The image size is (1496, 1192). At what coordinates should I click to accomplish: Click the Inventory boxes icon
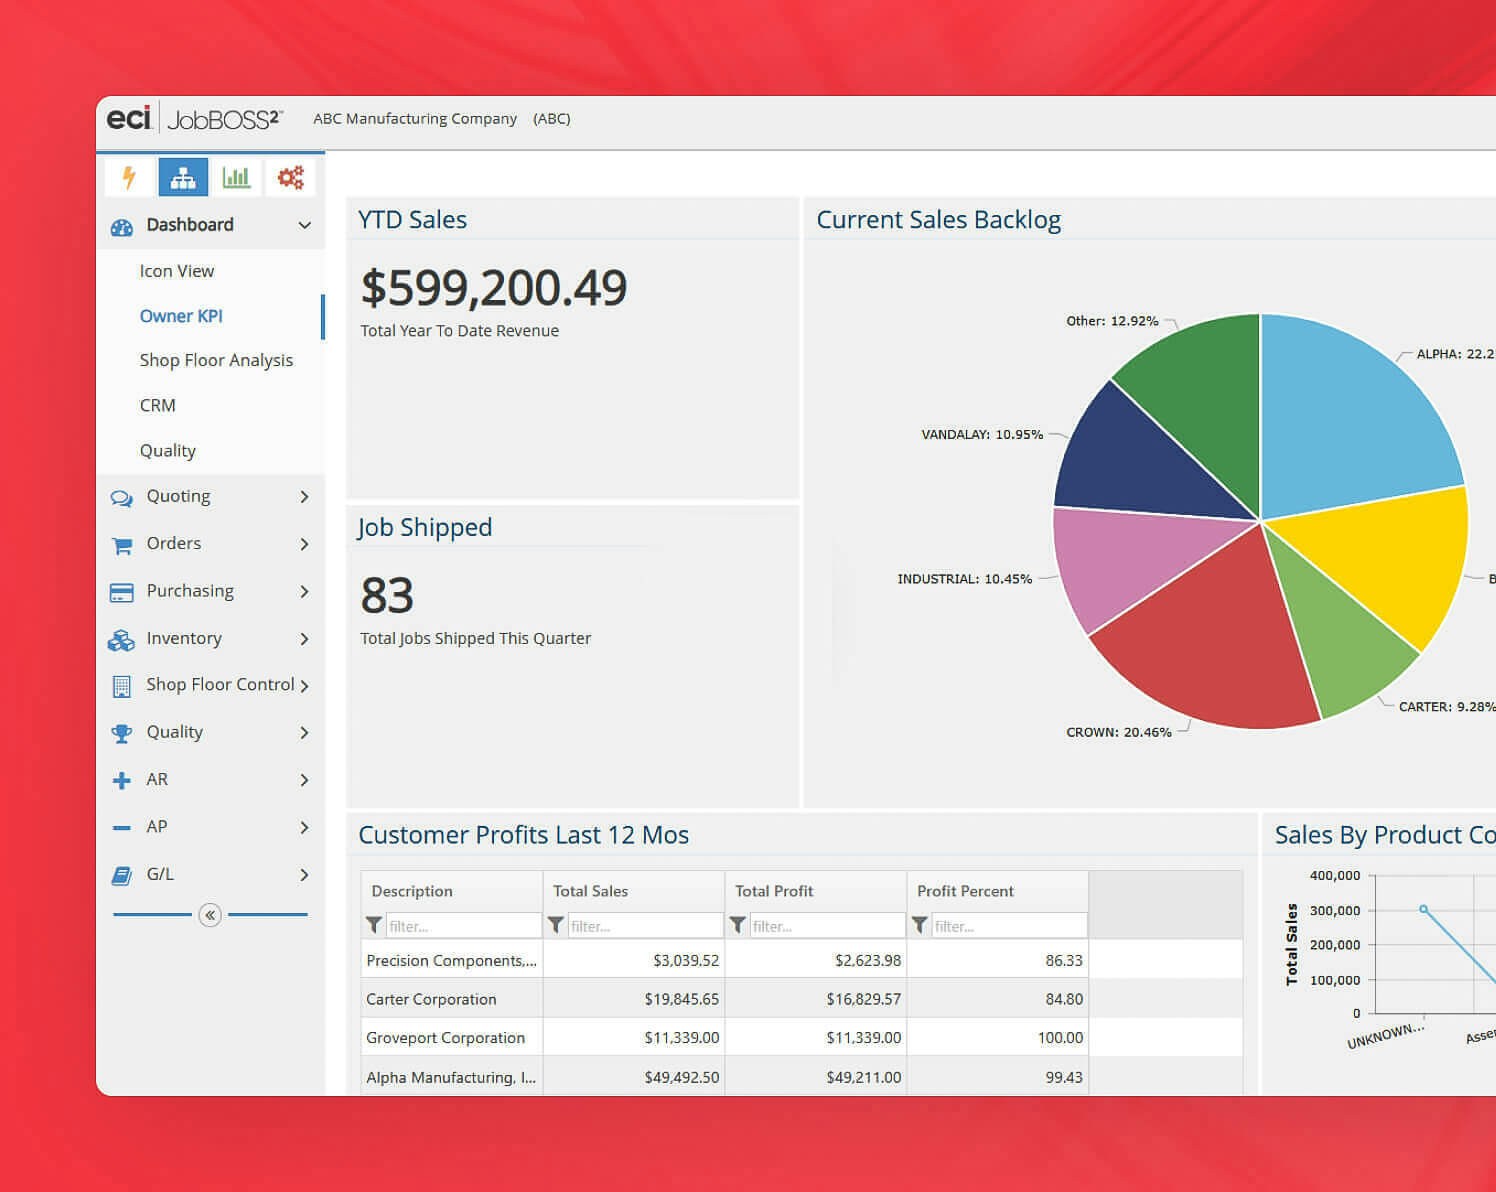(121, 640)
